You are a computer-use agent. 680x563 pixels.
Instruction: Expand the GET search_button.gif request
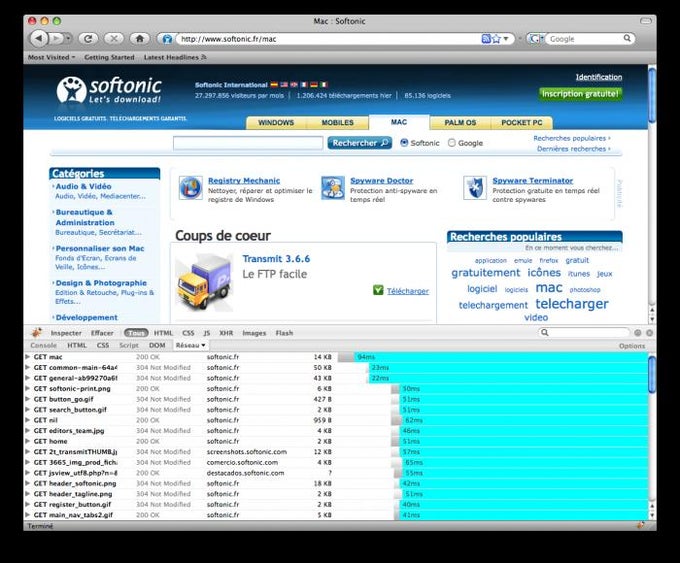[28, 409]
